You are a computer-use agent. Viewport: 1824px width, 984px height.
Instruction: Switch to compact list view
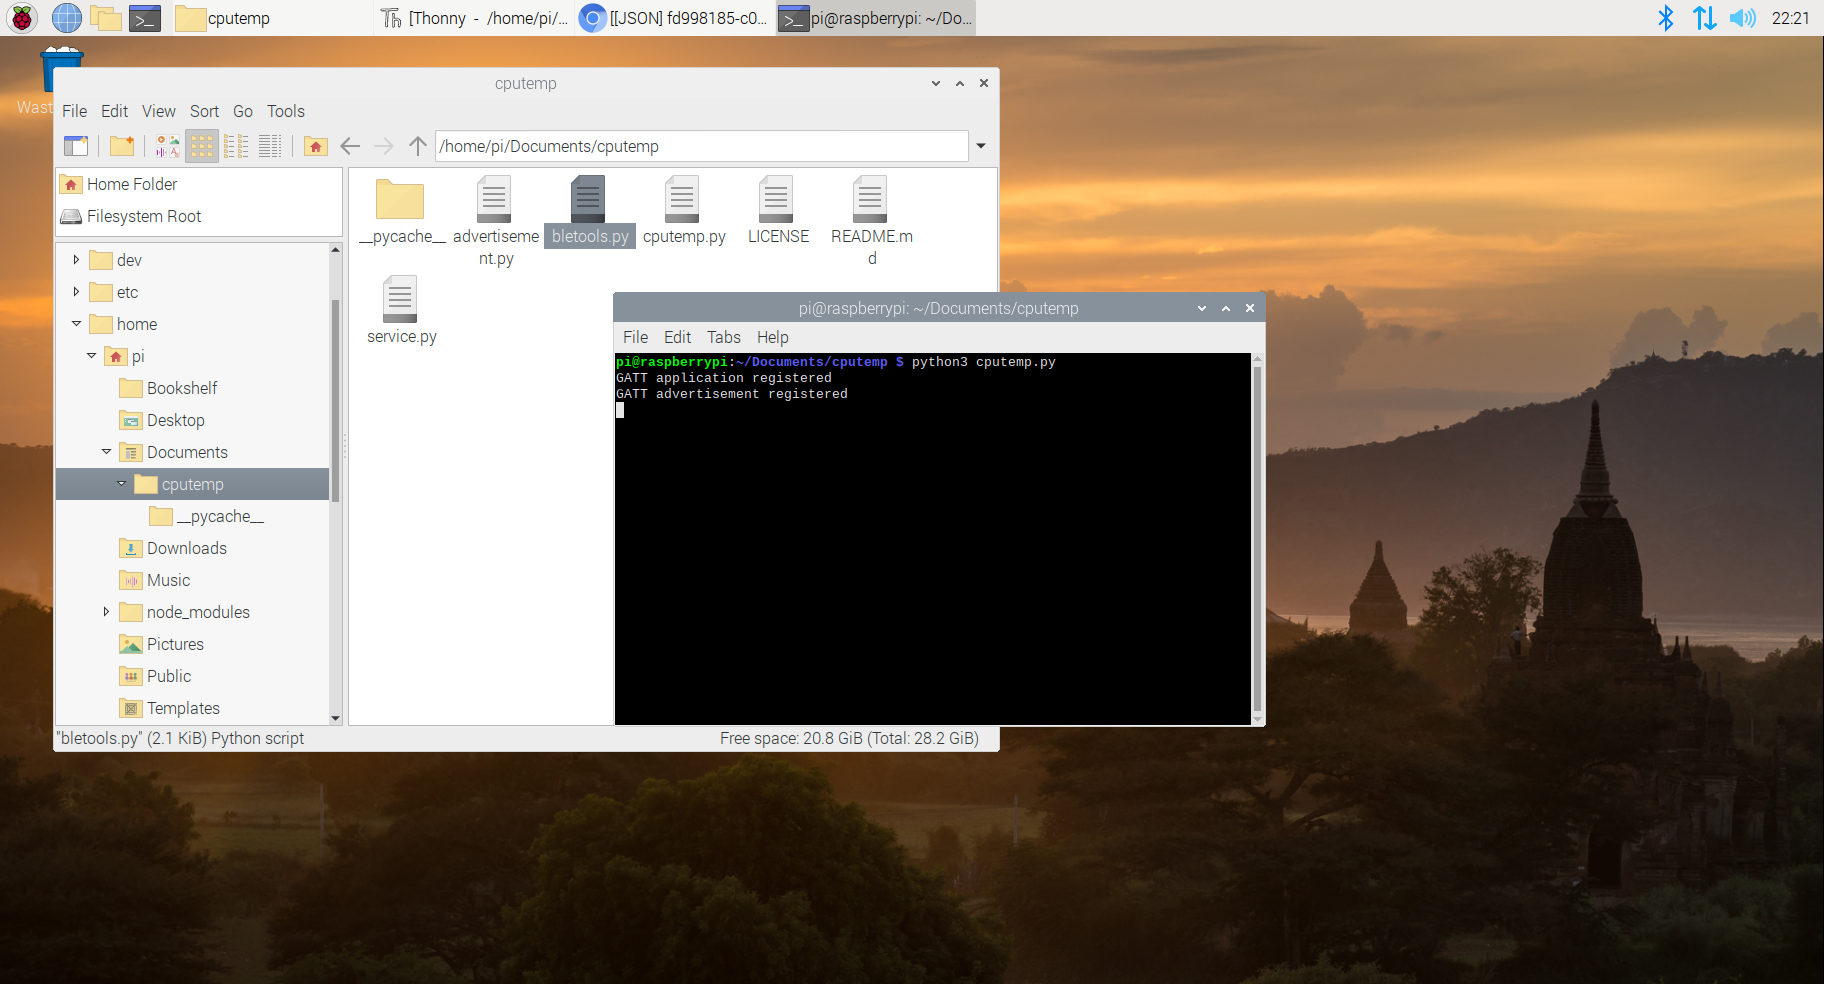(x=236, y=146)
